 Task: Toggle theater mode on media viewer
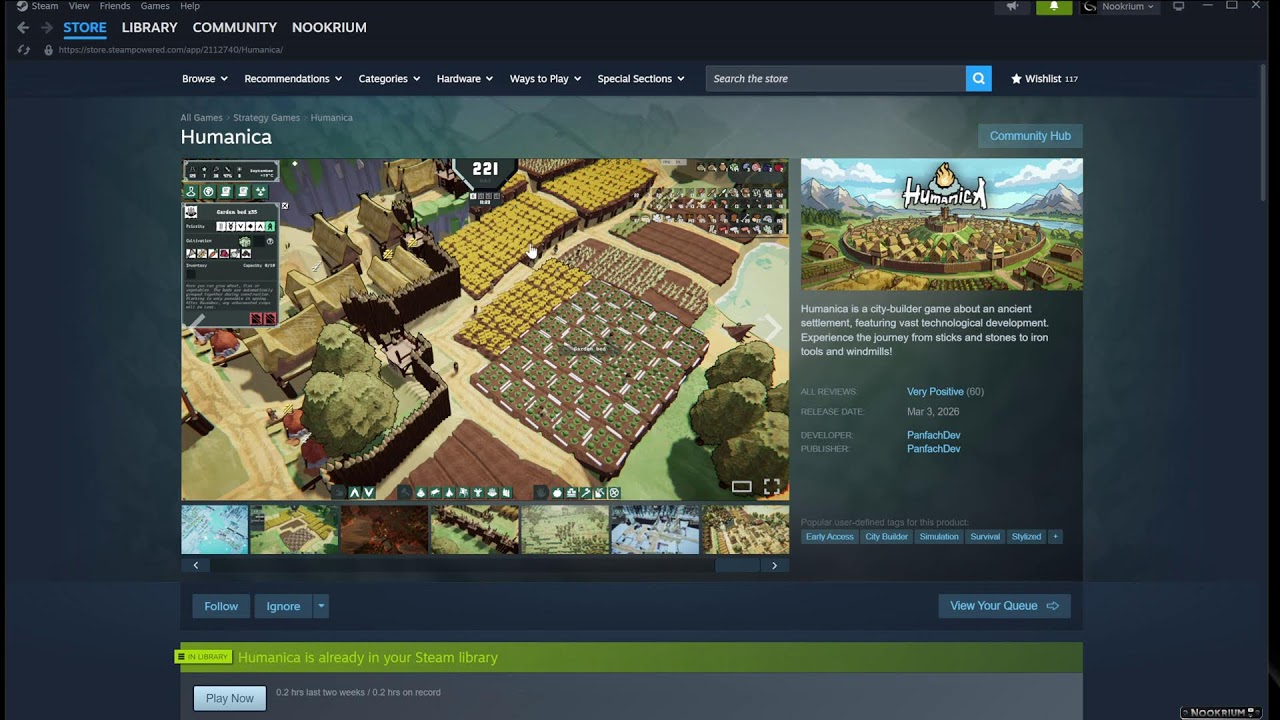coord(741,487)
